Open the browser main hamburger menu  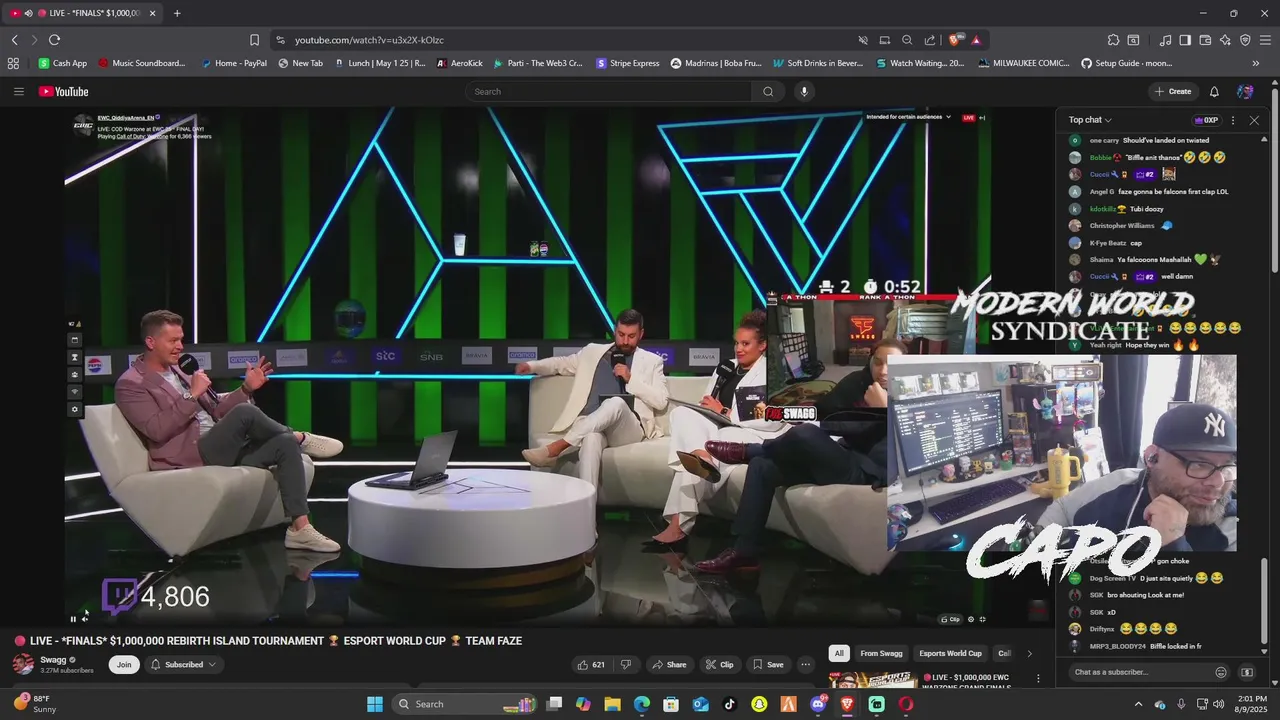pyautogui.click(x=1265, y=40)
